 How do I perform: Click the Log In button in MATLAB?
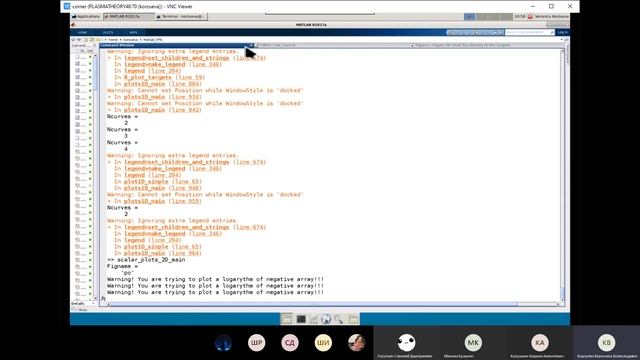click(x=563, y=32)
